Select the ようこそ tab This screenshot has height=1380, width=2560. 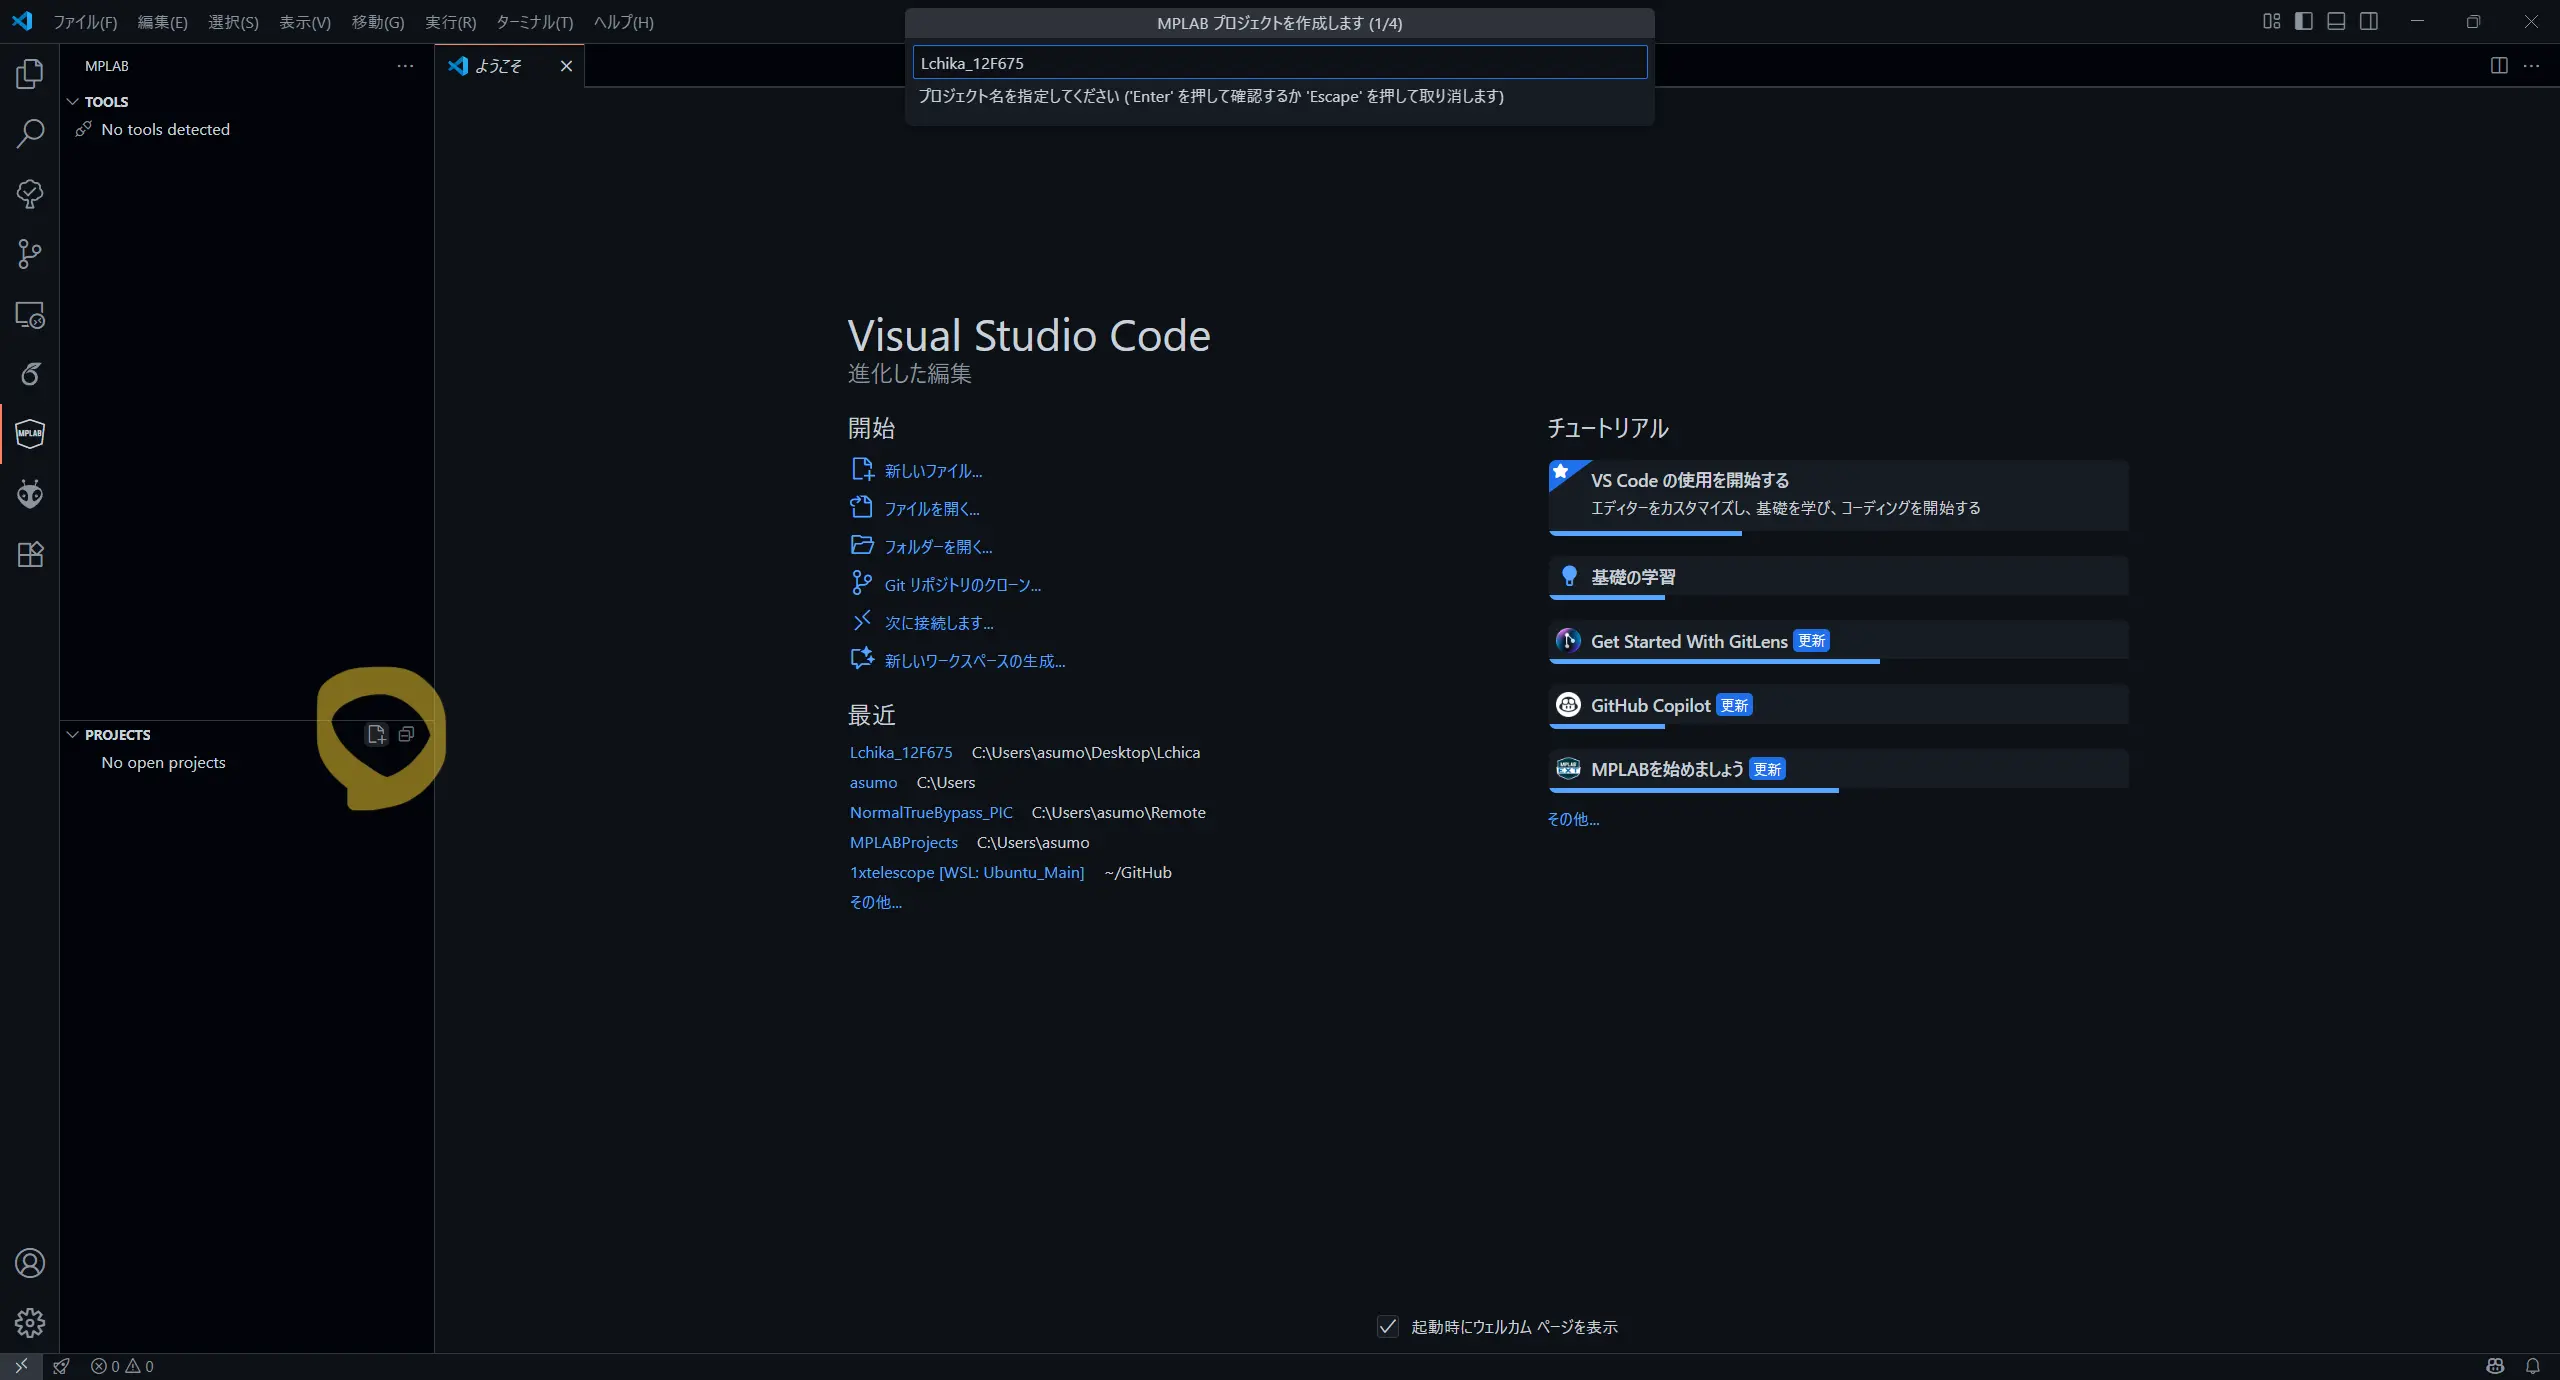[498, 66]
